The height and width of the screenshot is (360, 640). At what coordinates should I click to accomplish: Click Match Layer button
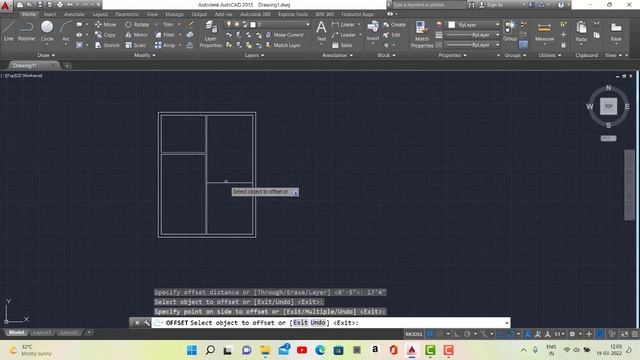click(283, 45)
